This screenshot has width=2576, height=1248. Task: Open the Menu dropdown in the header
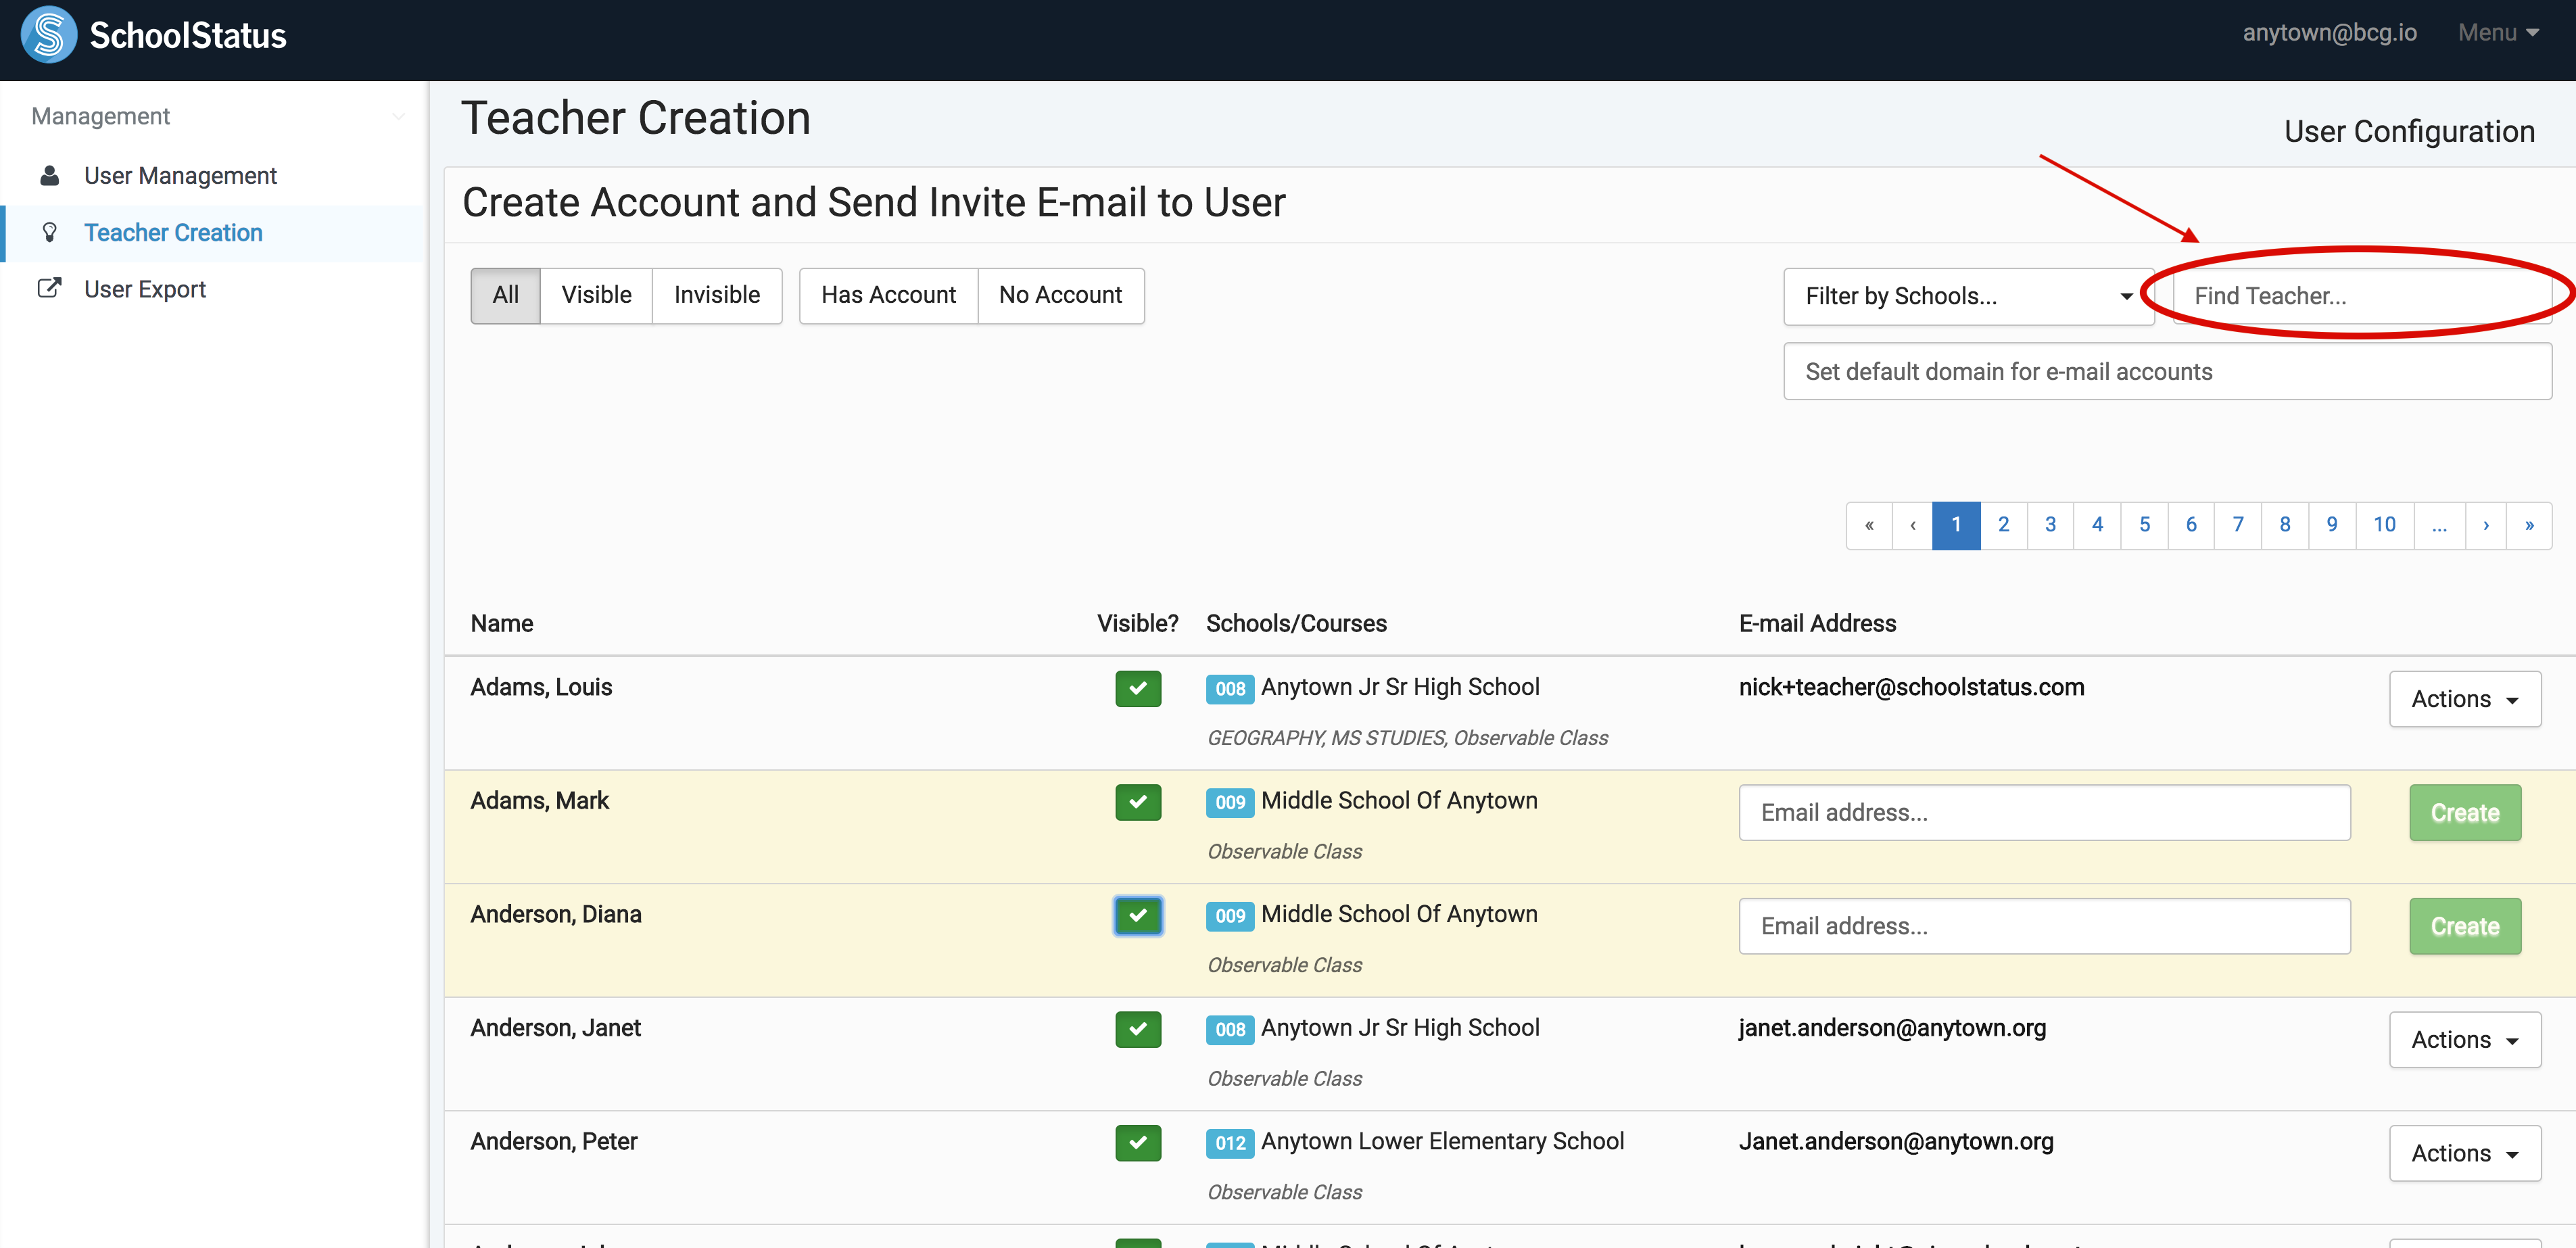[x=2498, y=33]
